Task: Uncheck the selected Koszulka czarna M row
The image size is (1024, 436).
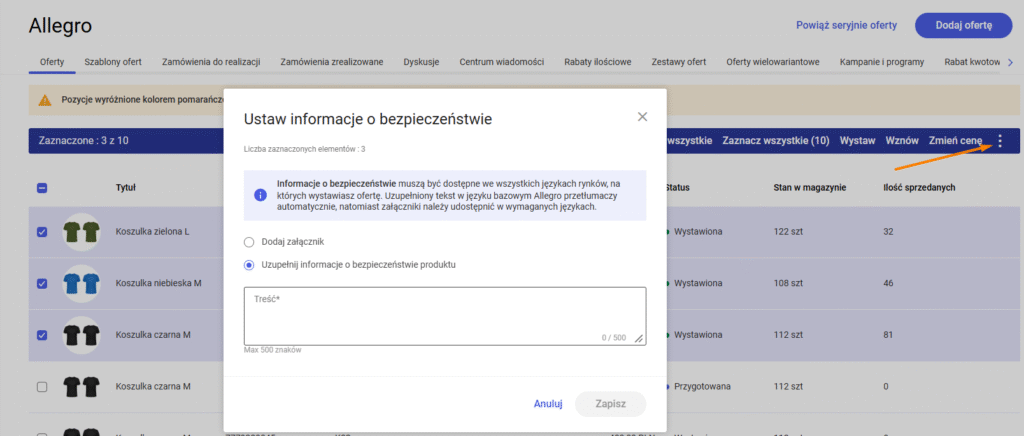Action: coord(42,335)
